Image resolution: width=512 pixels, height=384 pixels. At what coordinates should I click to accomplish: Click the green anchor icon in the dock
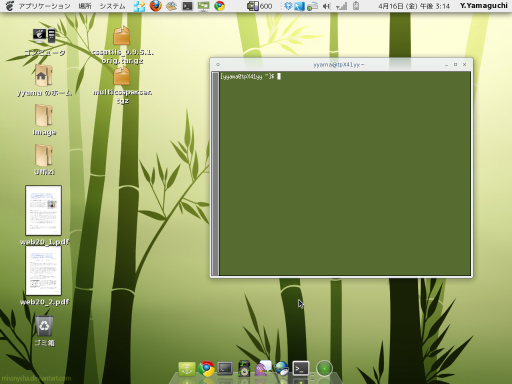coord(187,369)
